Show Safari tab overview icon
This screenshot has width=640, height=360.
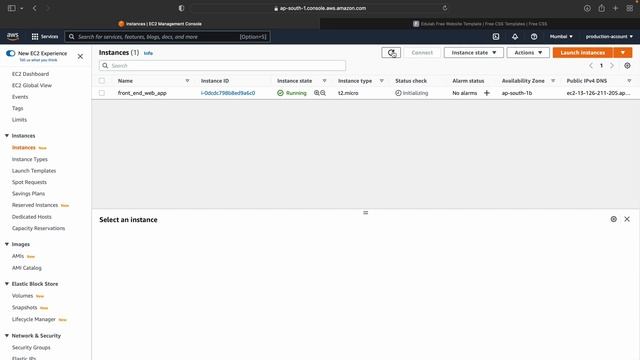click(x=630, y=8)
